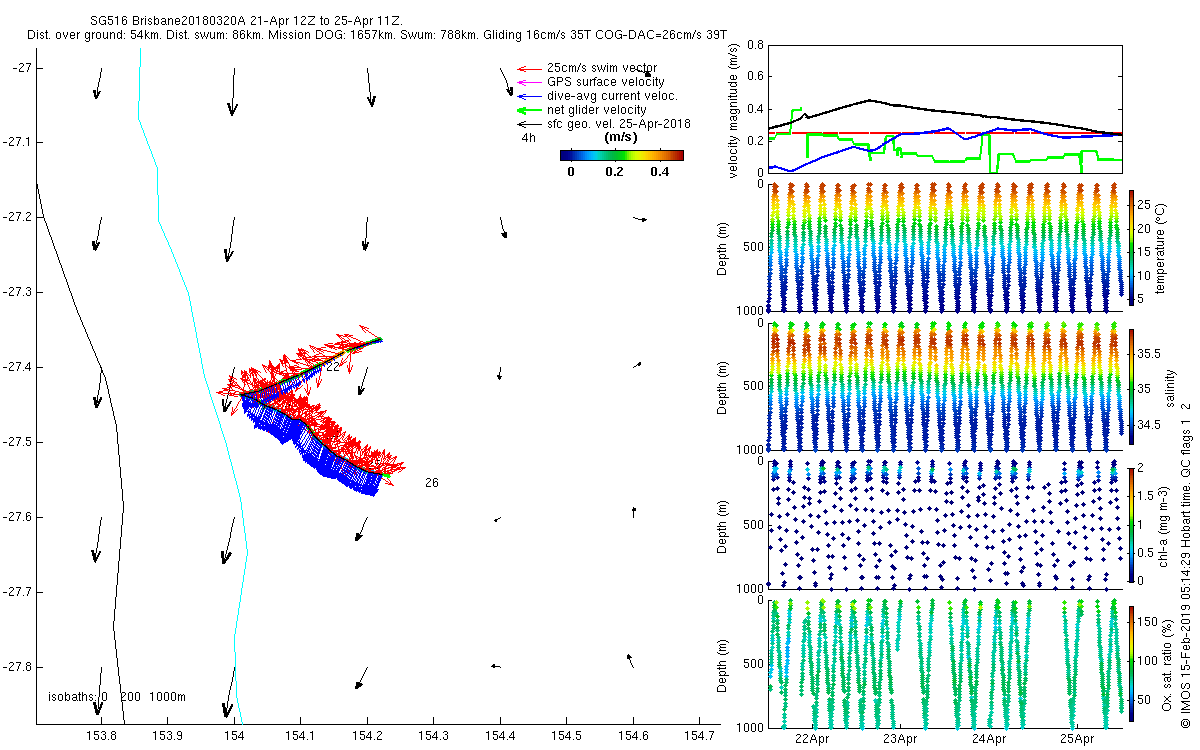Click the salinity colorbar
Screen dimensions: 1200x750
point(1130,387)
